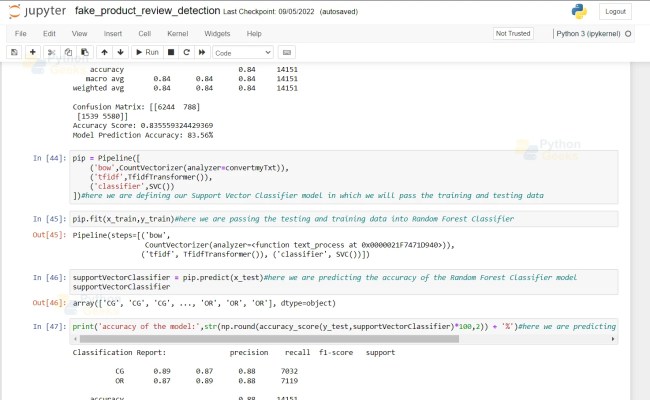Move selected cell up arrow

point(104,52)
